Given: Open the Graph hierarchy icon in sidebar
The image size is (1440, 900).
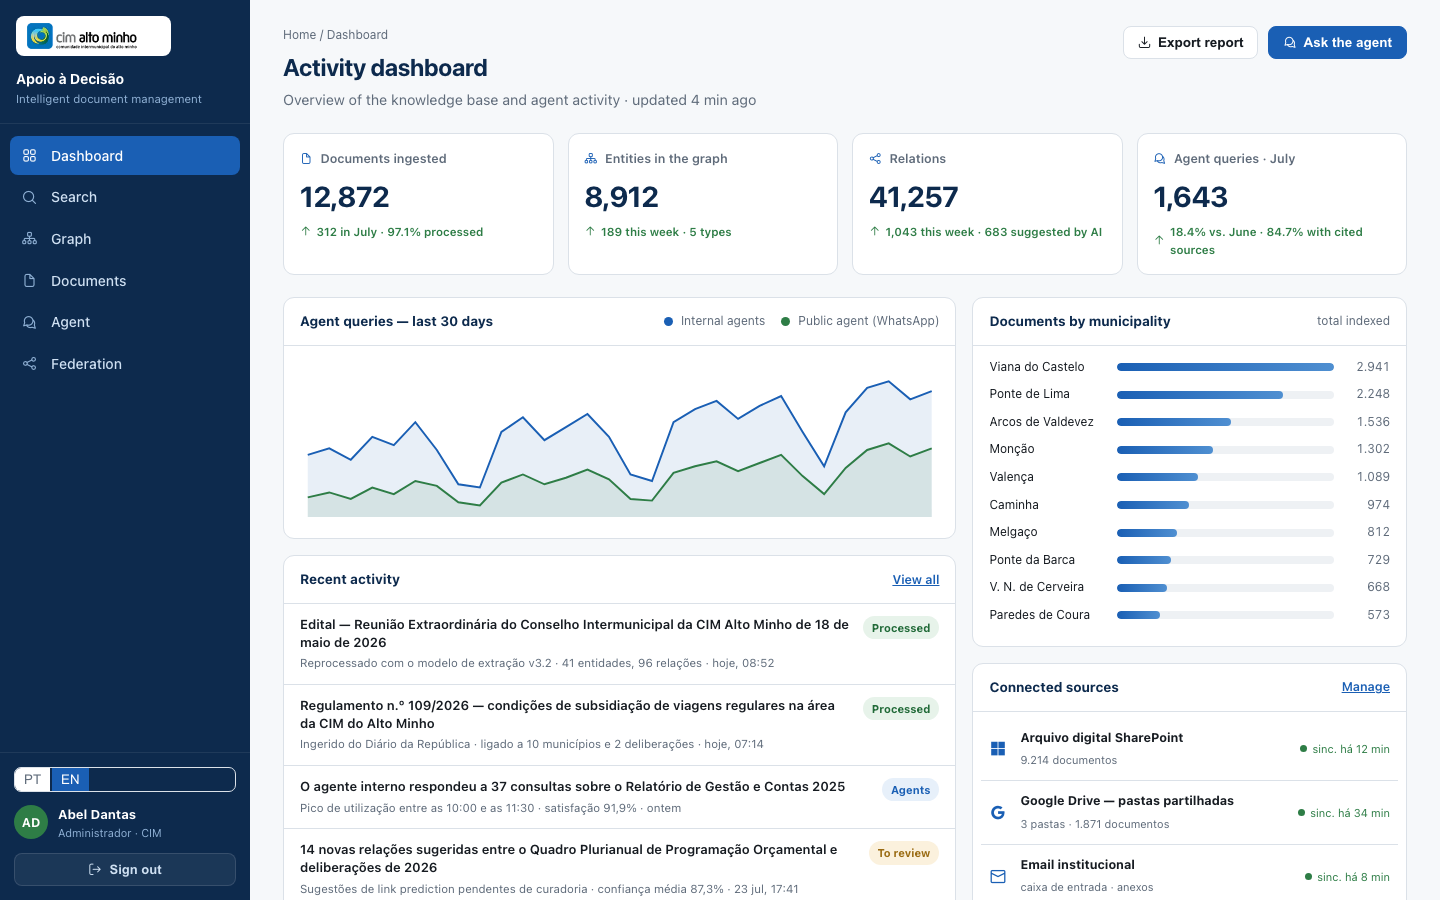Looking at the screenshot, I should [x=30, y=239].
